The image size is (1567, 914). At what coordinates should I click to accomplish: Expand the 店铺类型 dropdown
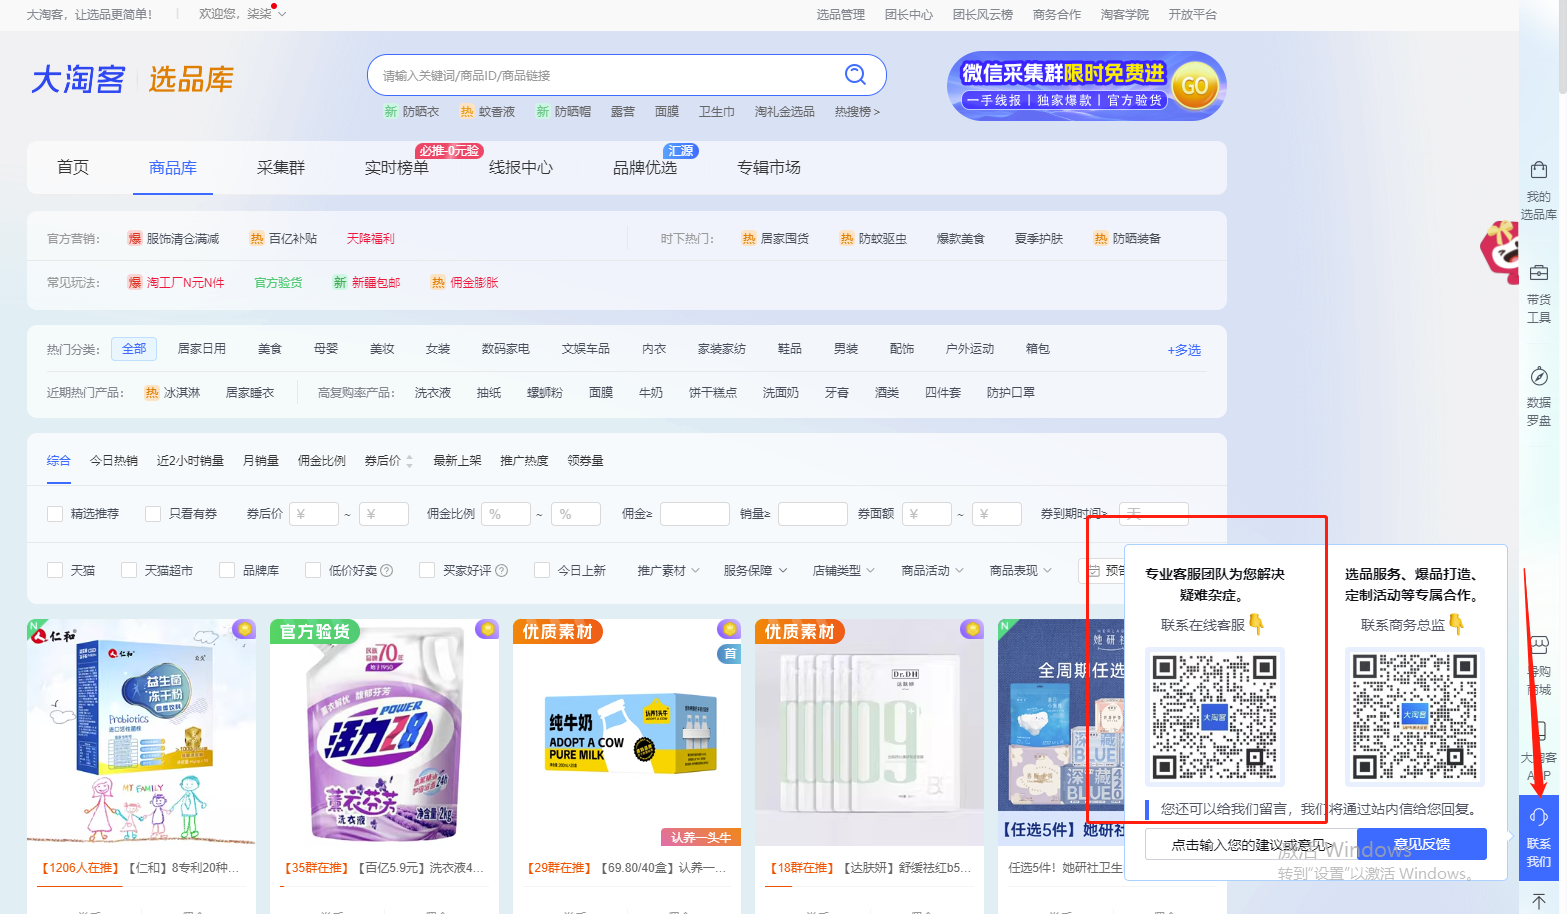click(843, 571)
